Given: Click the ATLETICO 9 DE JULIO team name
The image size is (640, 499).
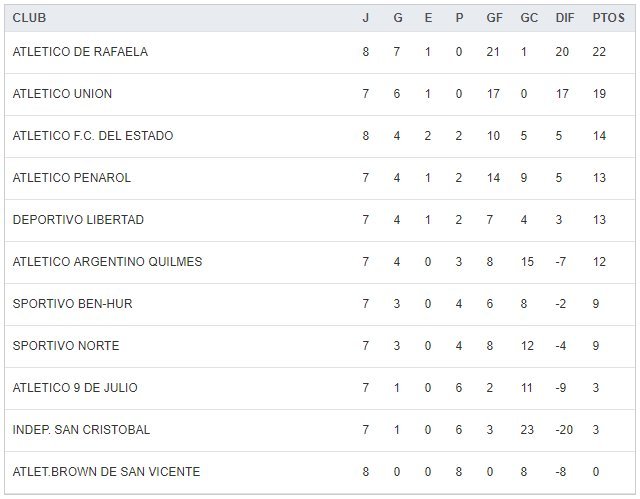Looking at the screenshot, I should [75, 388].
